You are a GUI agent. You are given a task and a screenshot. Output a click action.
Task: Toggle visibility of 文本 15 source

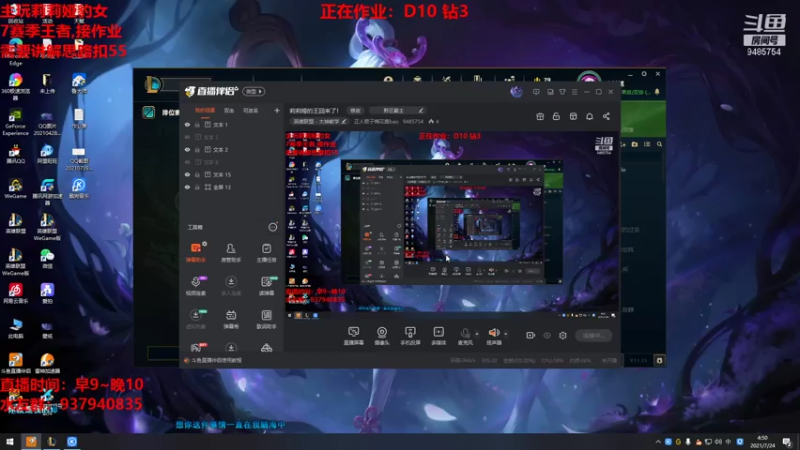(x=187, y=174)
